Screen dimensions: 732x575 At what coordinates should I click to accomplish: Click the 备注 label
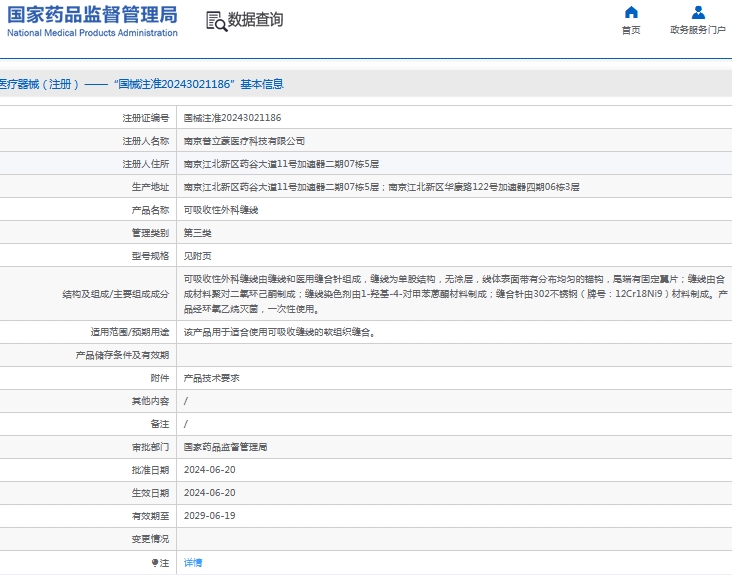[x=160, y=424]
